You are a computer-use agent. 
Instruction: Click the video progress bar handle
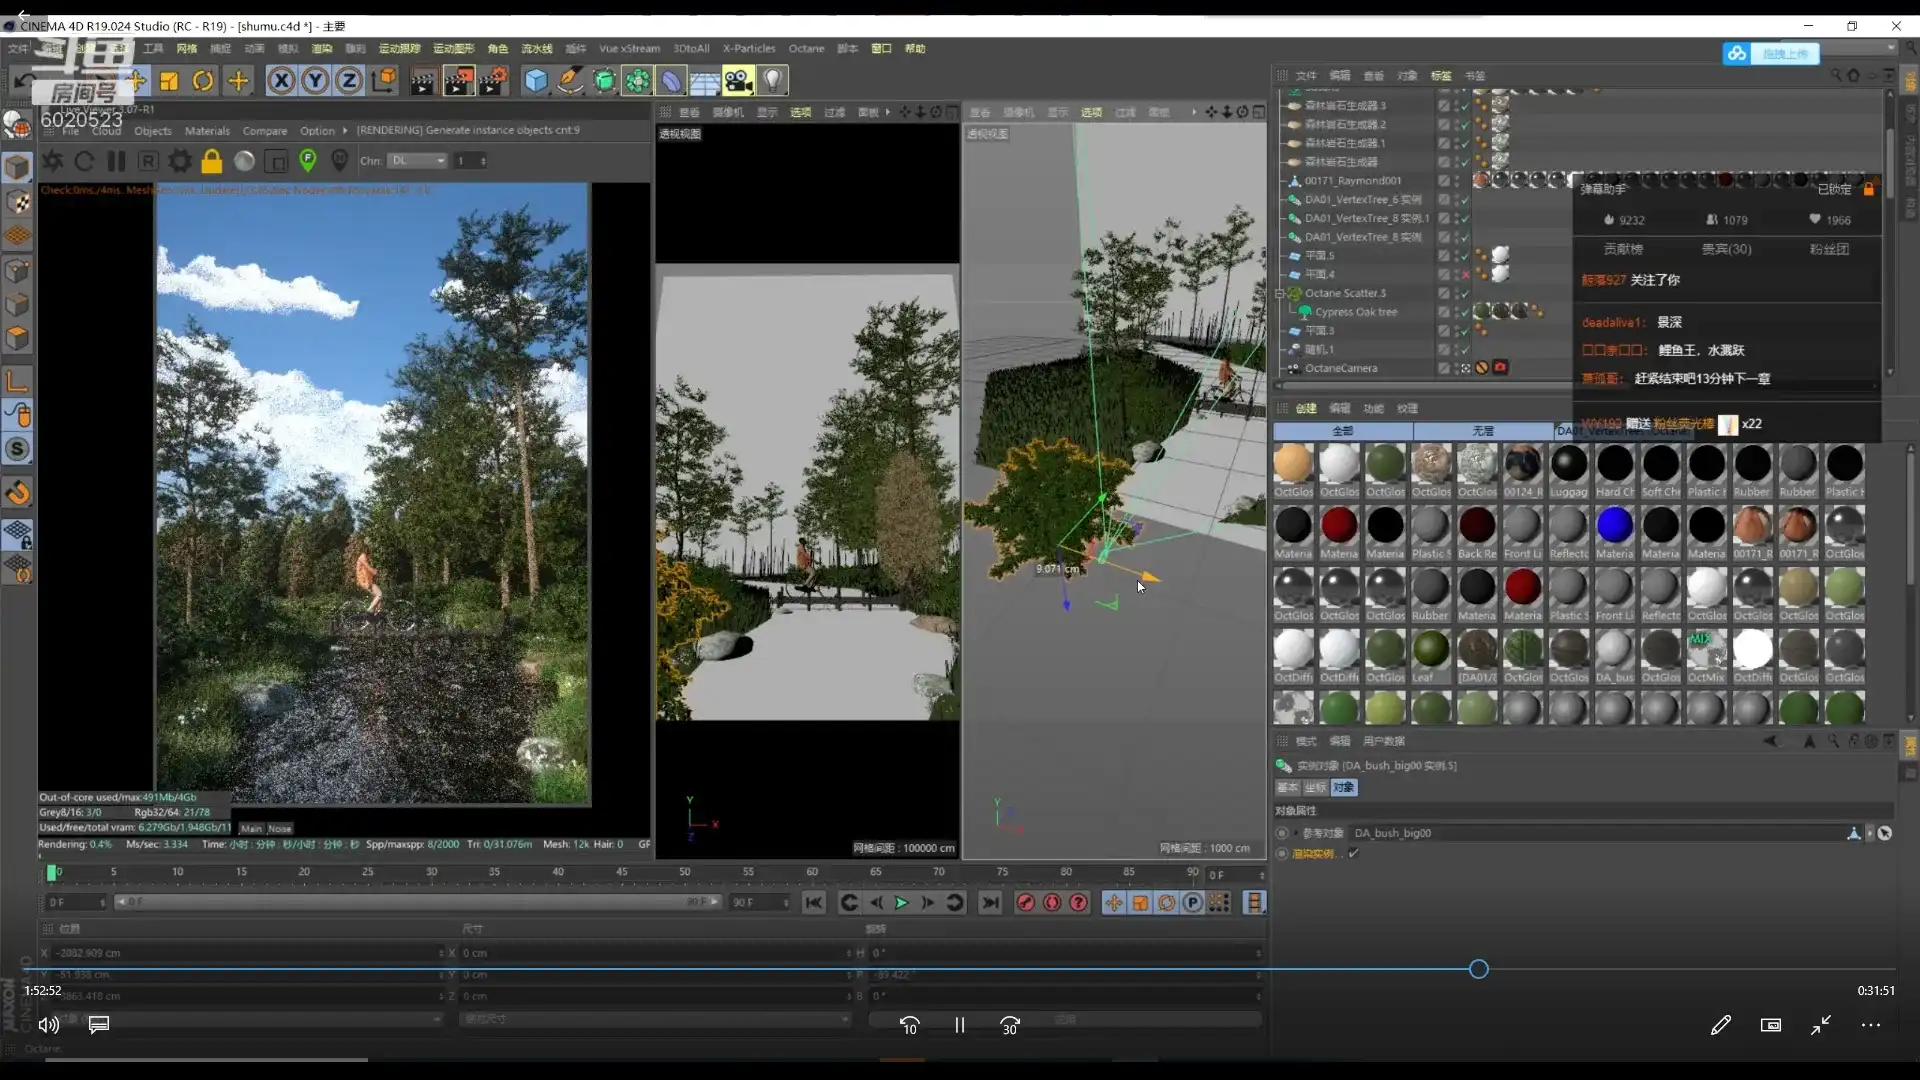point(1478,969)
